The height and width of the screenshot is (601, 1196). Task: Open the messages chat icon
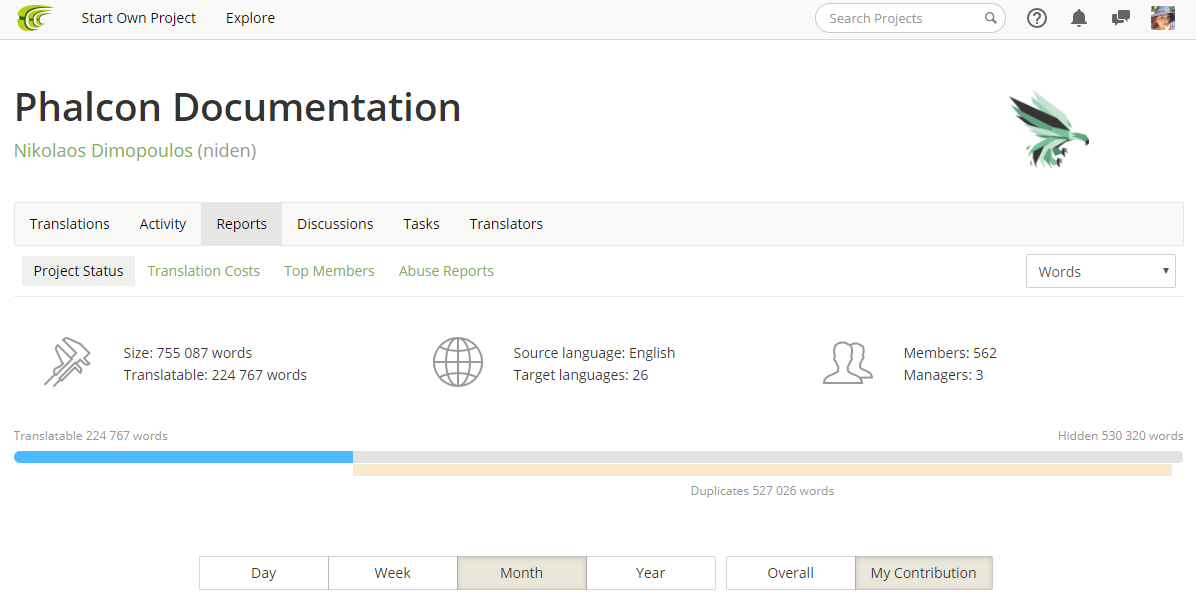coord(1120,18)
